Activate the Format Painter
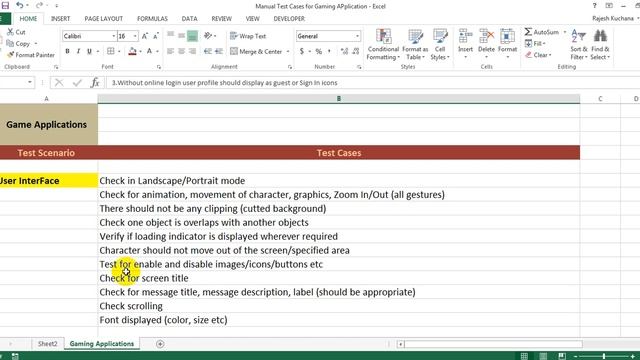The image size is (640, 360). tap(31, 55)
